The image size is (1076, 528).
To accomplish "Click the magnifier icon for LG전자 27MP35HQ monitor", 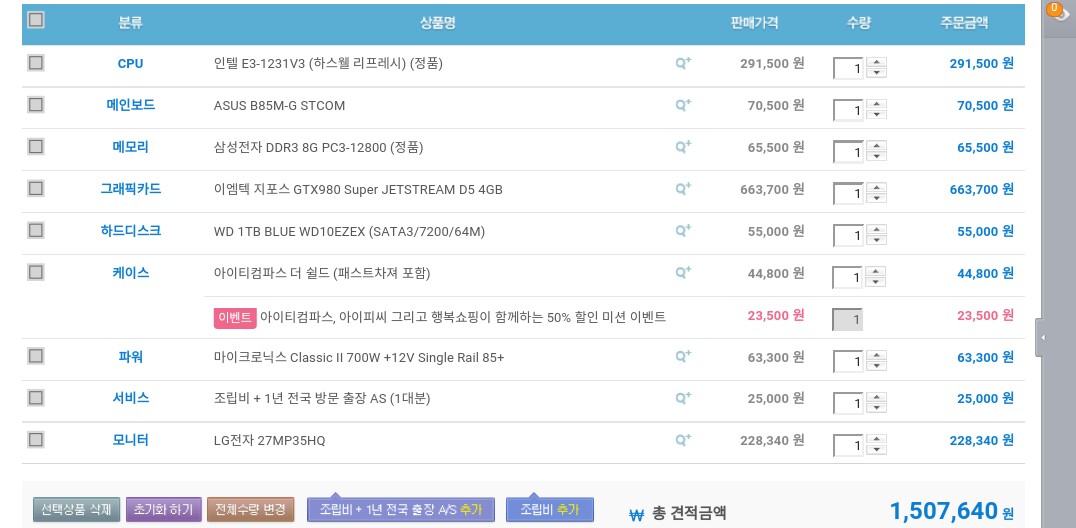I will 683,440.
